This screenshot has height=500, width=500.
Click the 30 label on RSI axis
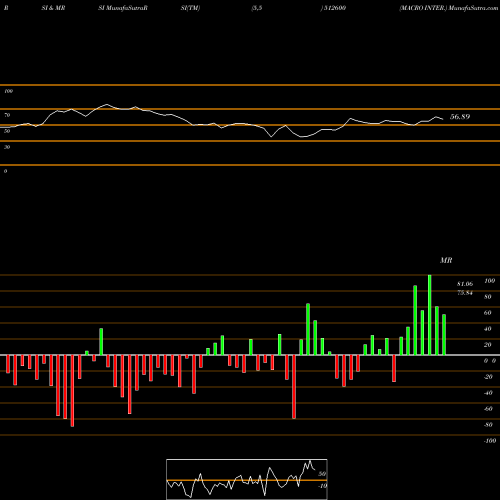click(7, 147)
